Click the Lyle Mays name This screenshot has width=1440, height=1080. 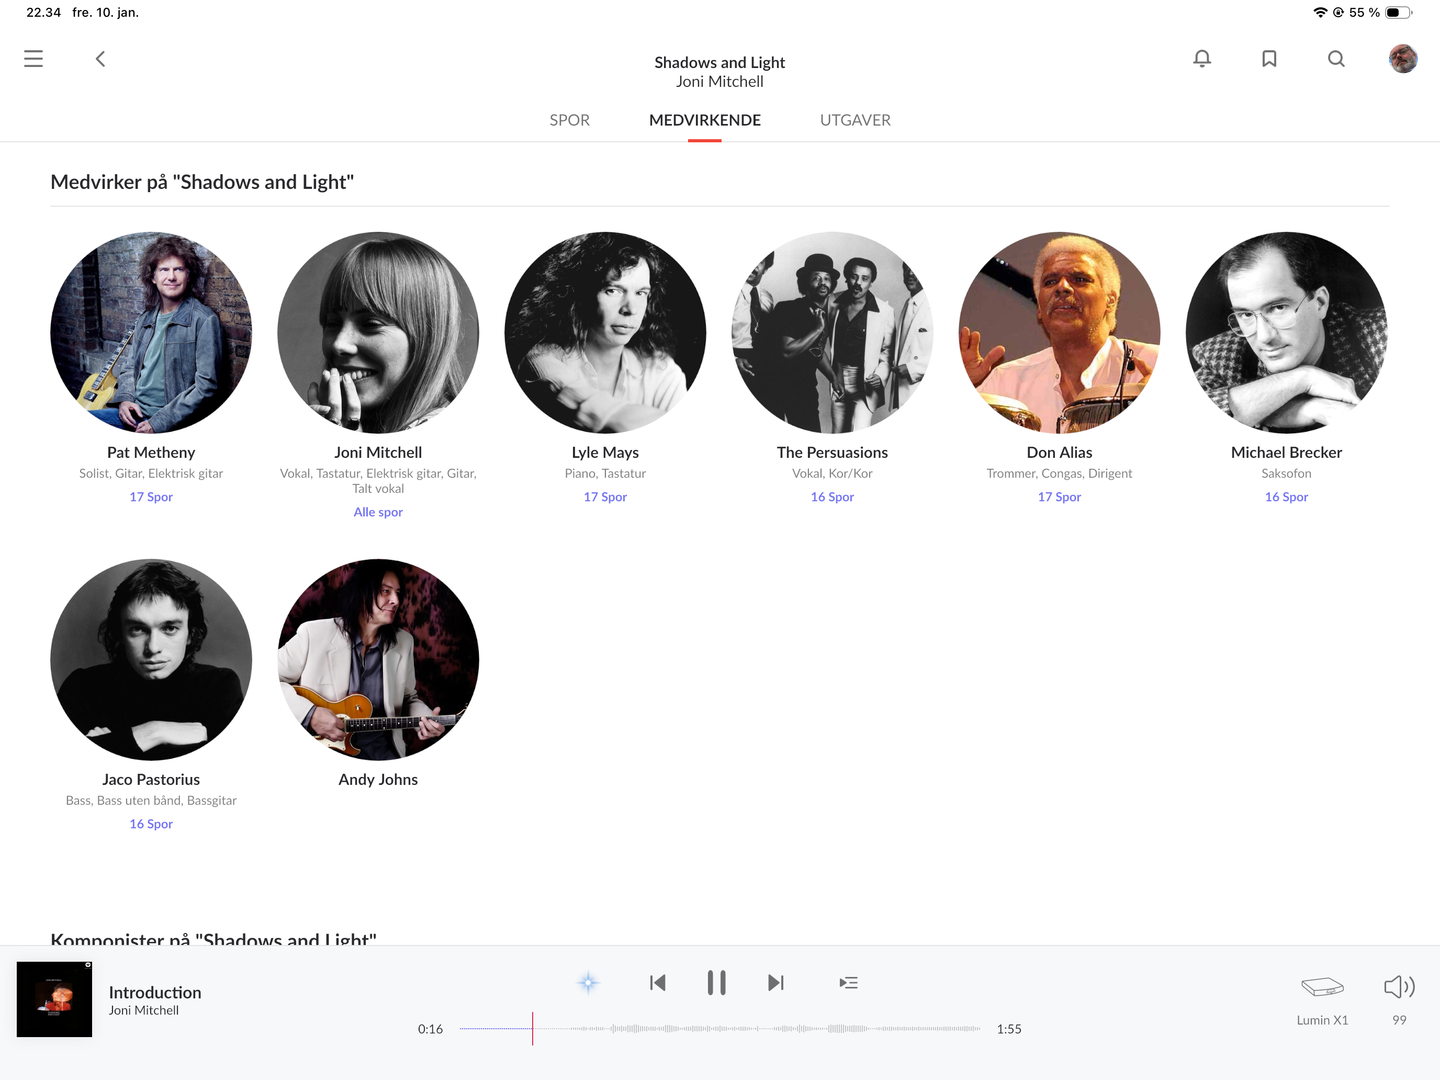605,453
